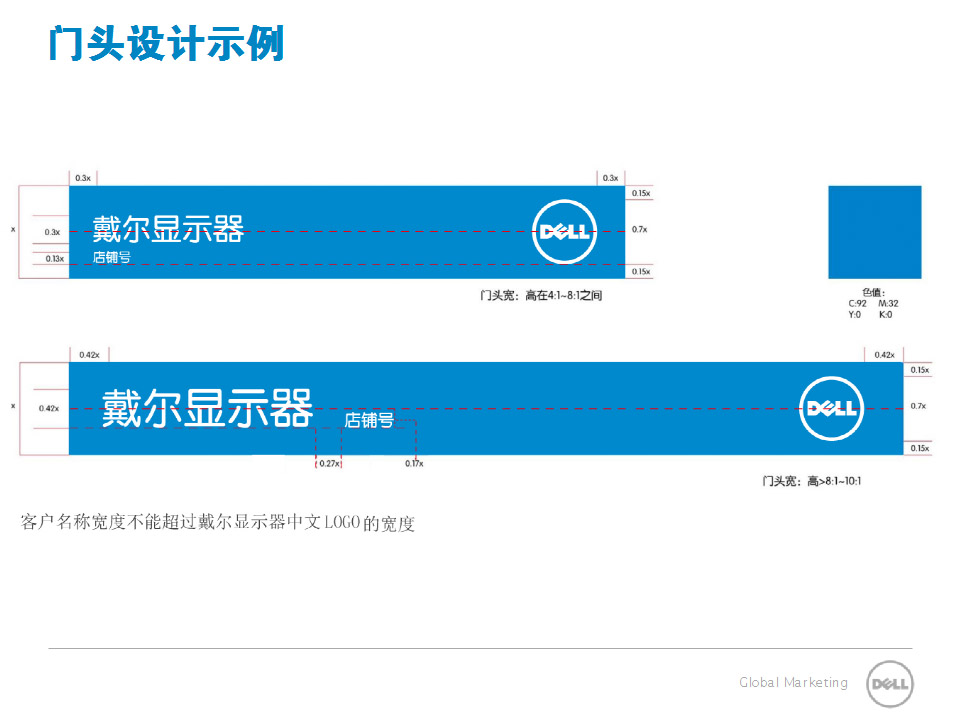960x720 pixels.
Task: Click the caption 门头宽：高>8:1~10:1
Action: coord(811,481)
